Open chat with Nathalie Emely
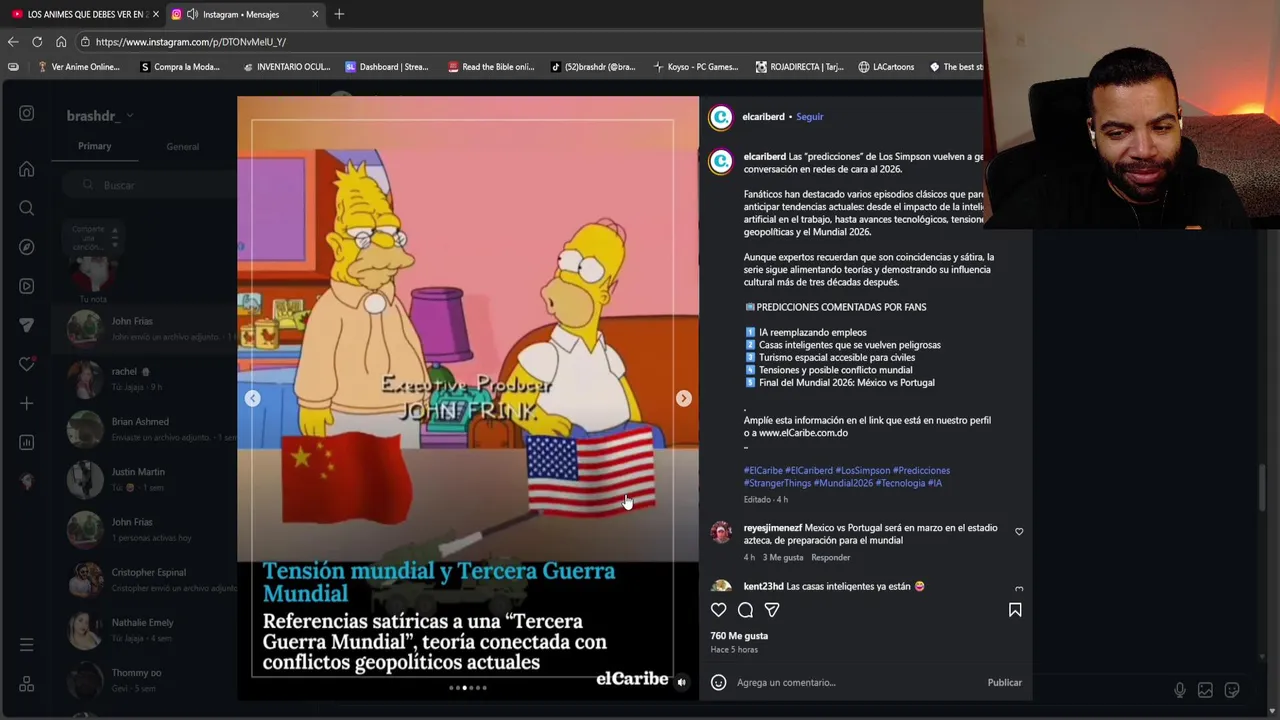Screen dimensions: 1280x720 [145, 630]
